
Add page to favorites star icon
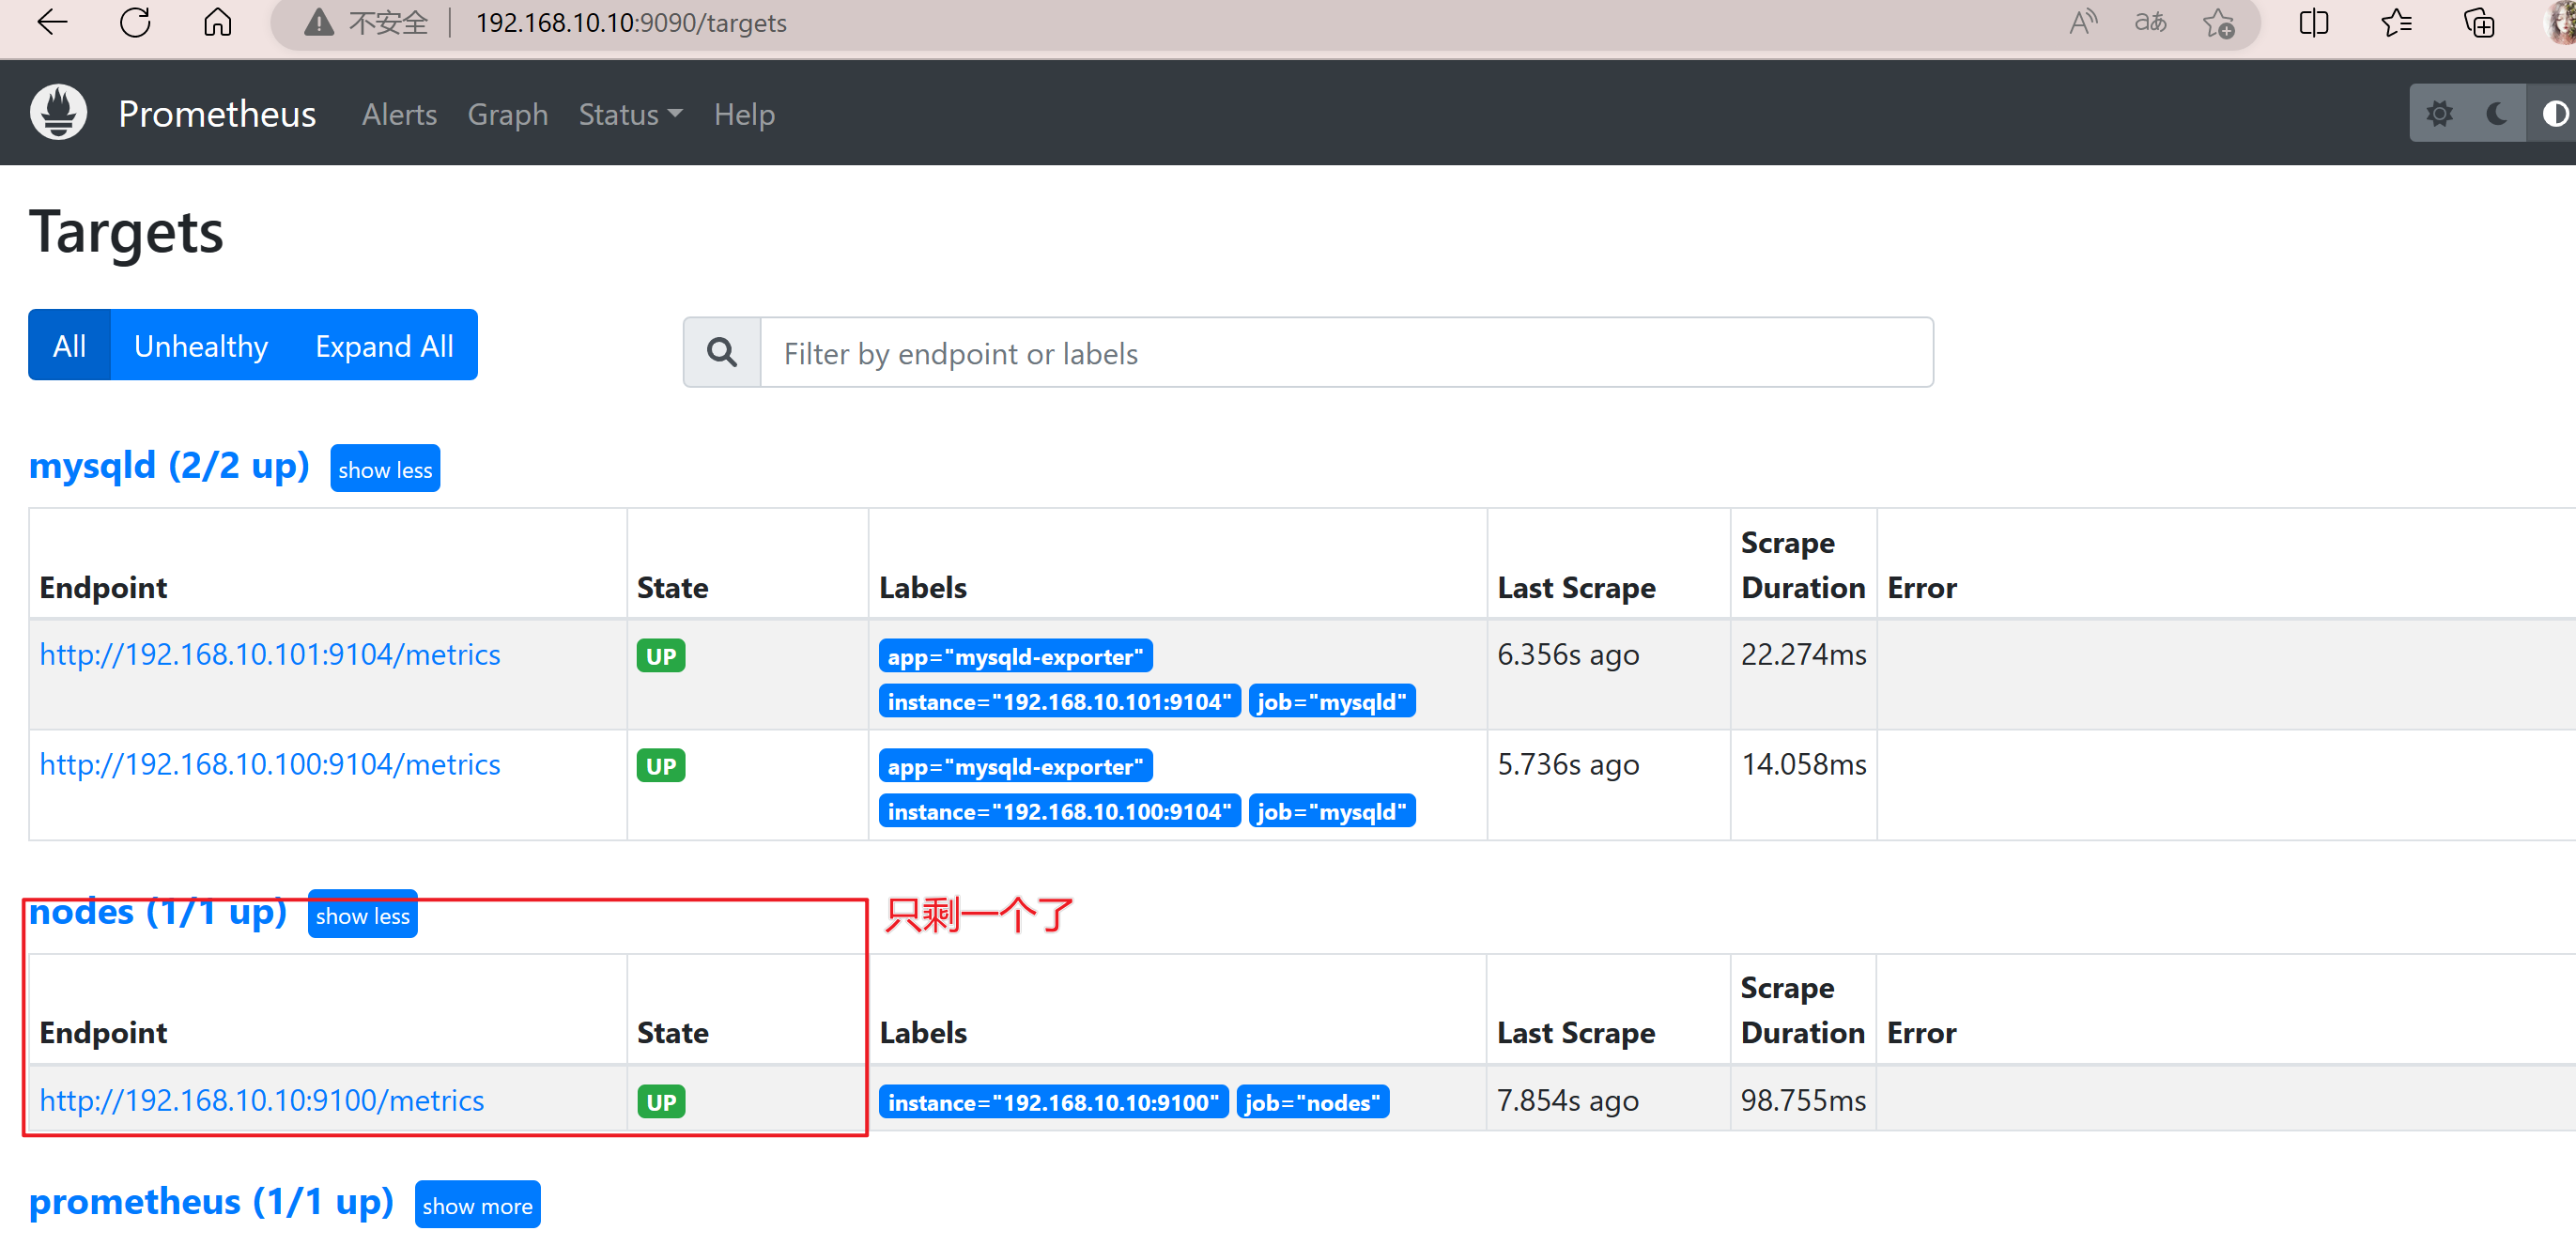pos(2218,22)
